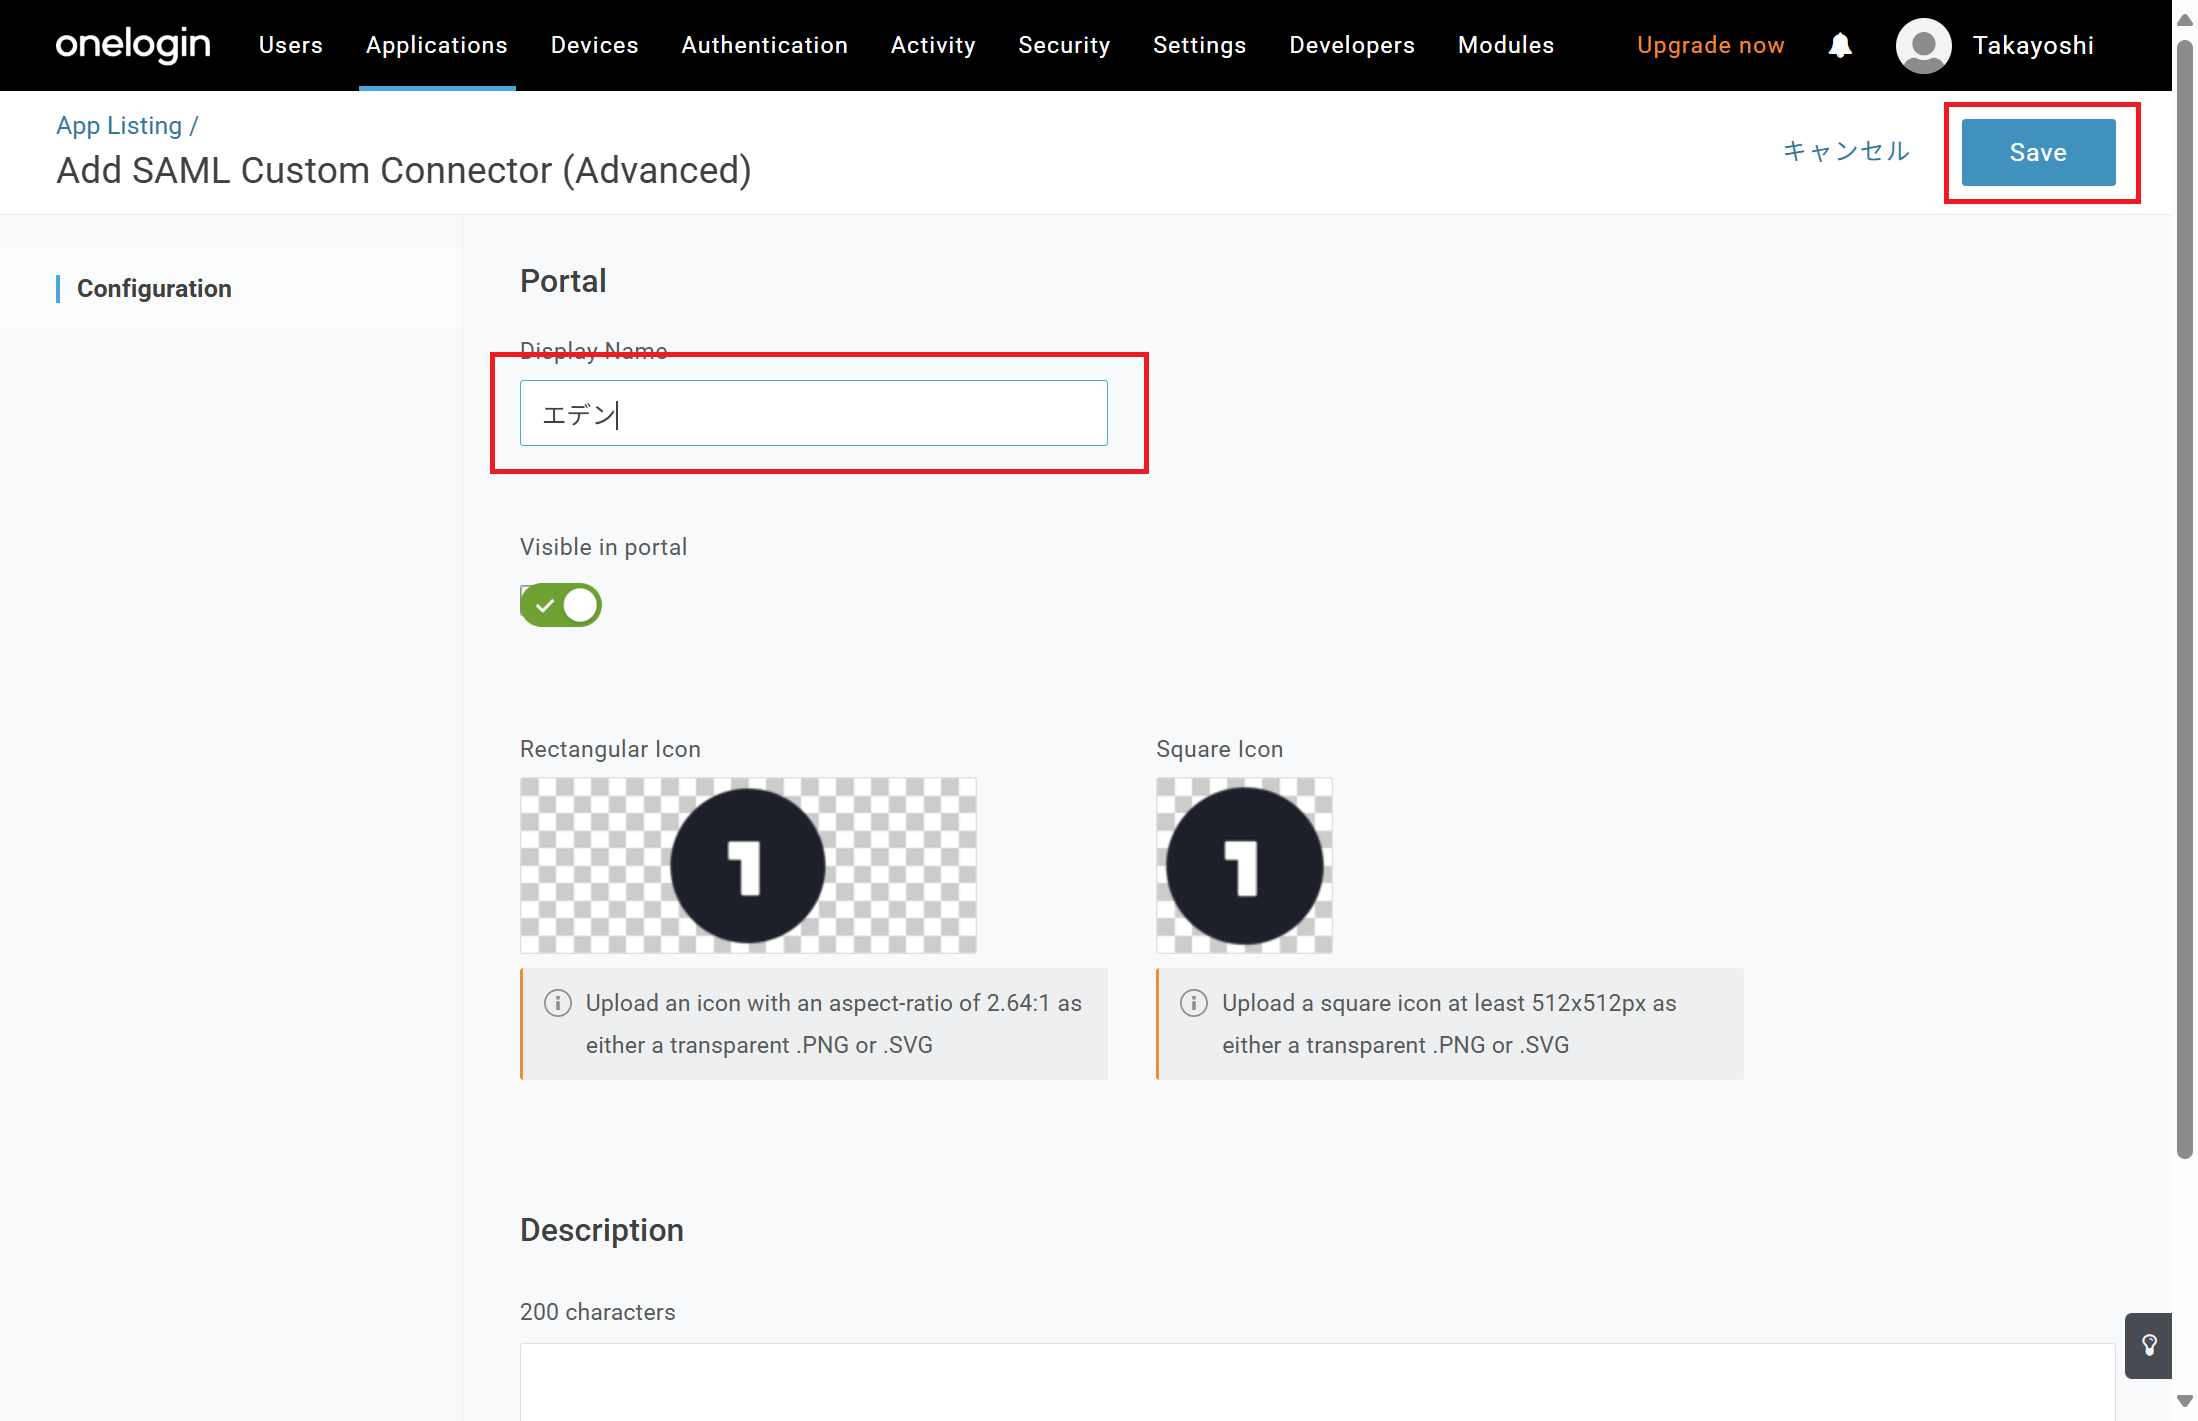Click the rectangular icon info symbol
The image size is (2198, 1421).
click(x=558, y=1003)
